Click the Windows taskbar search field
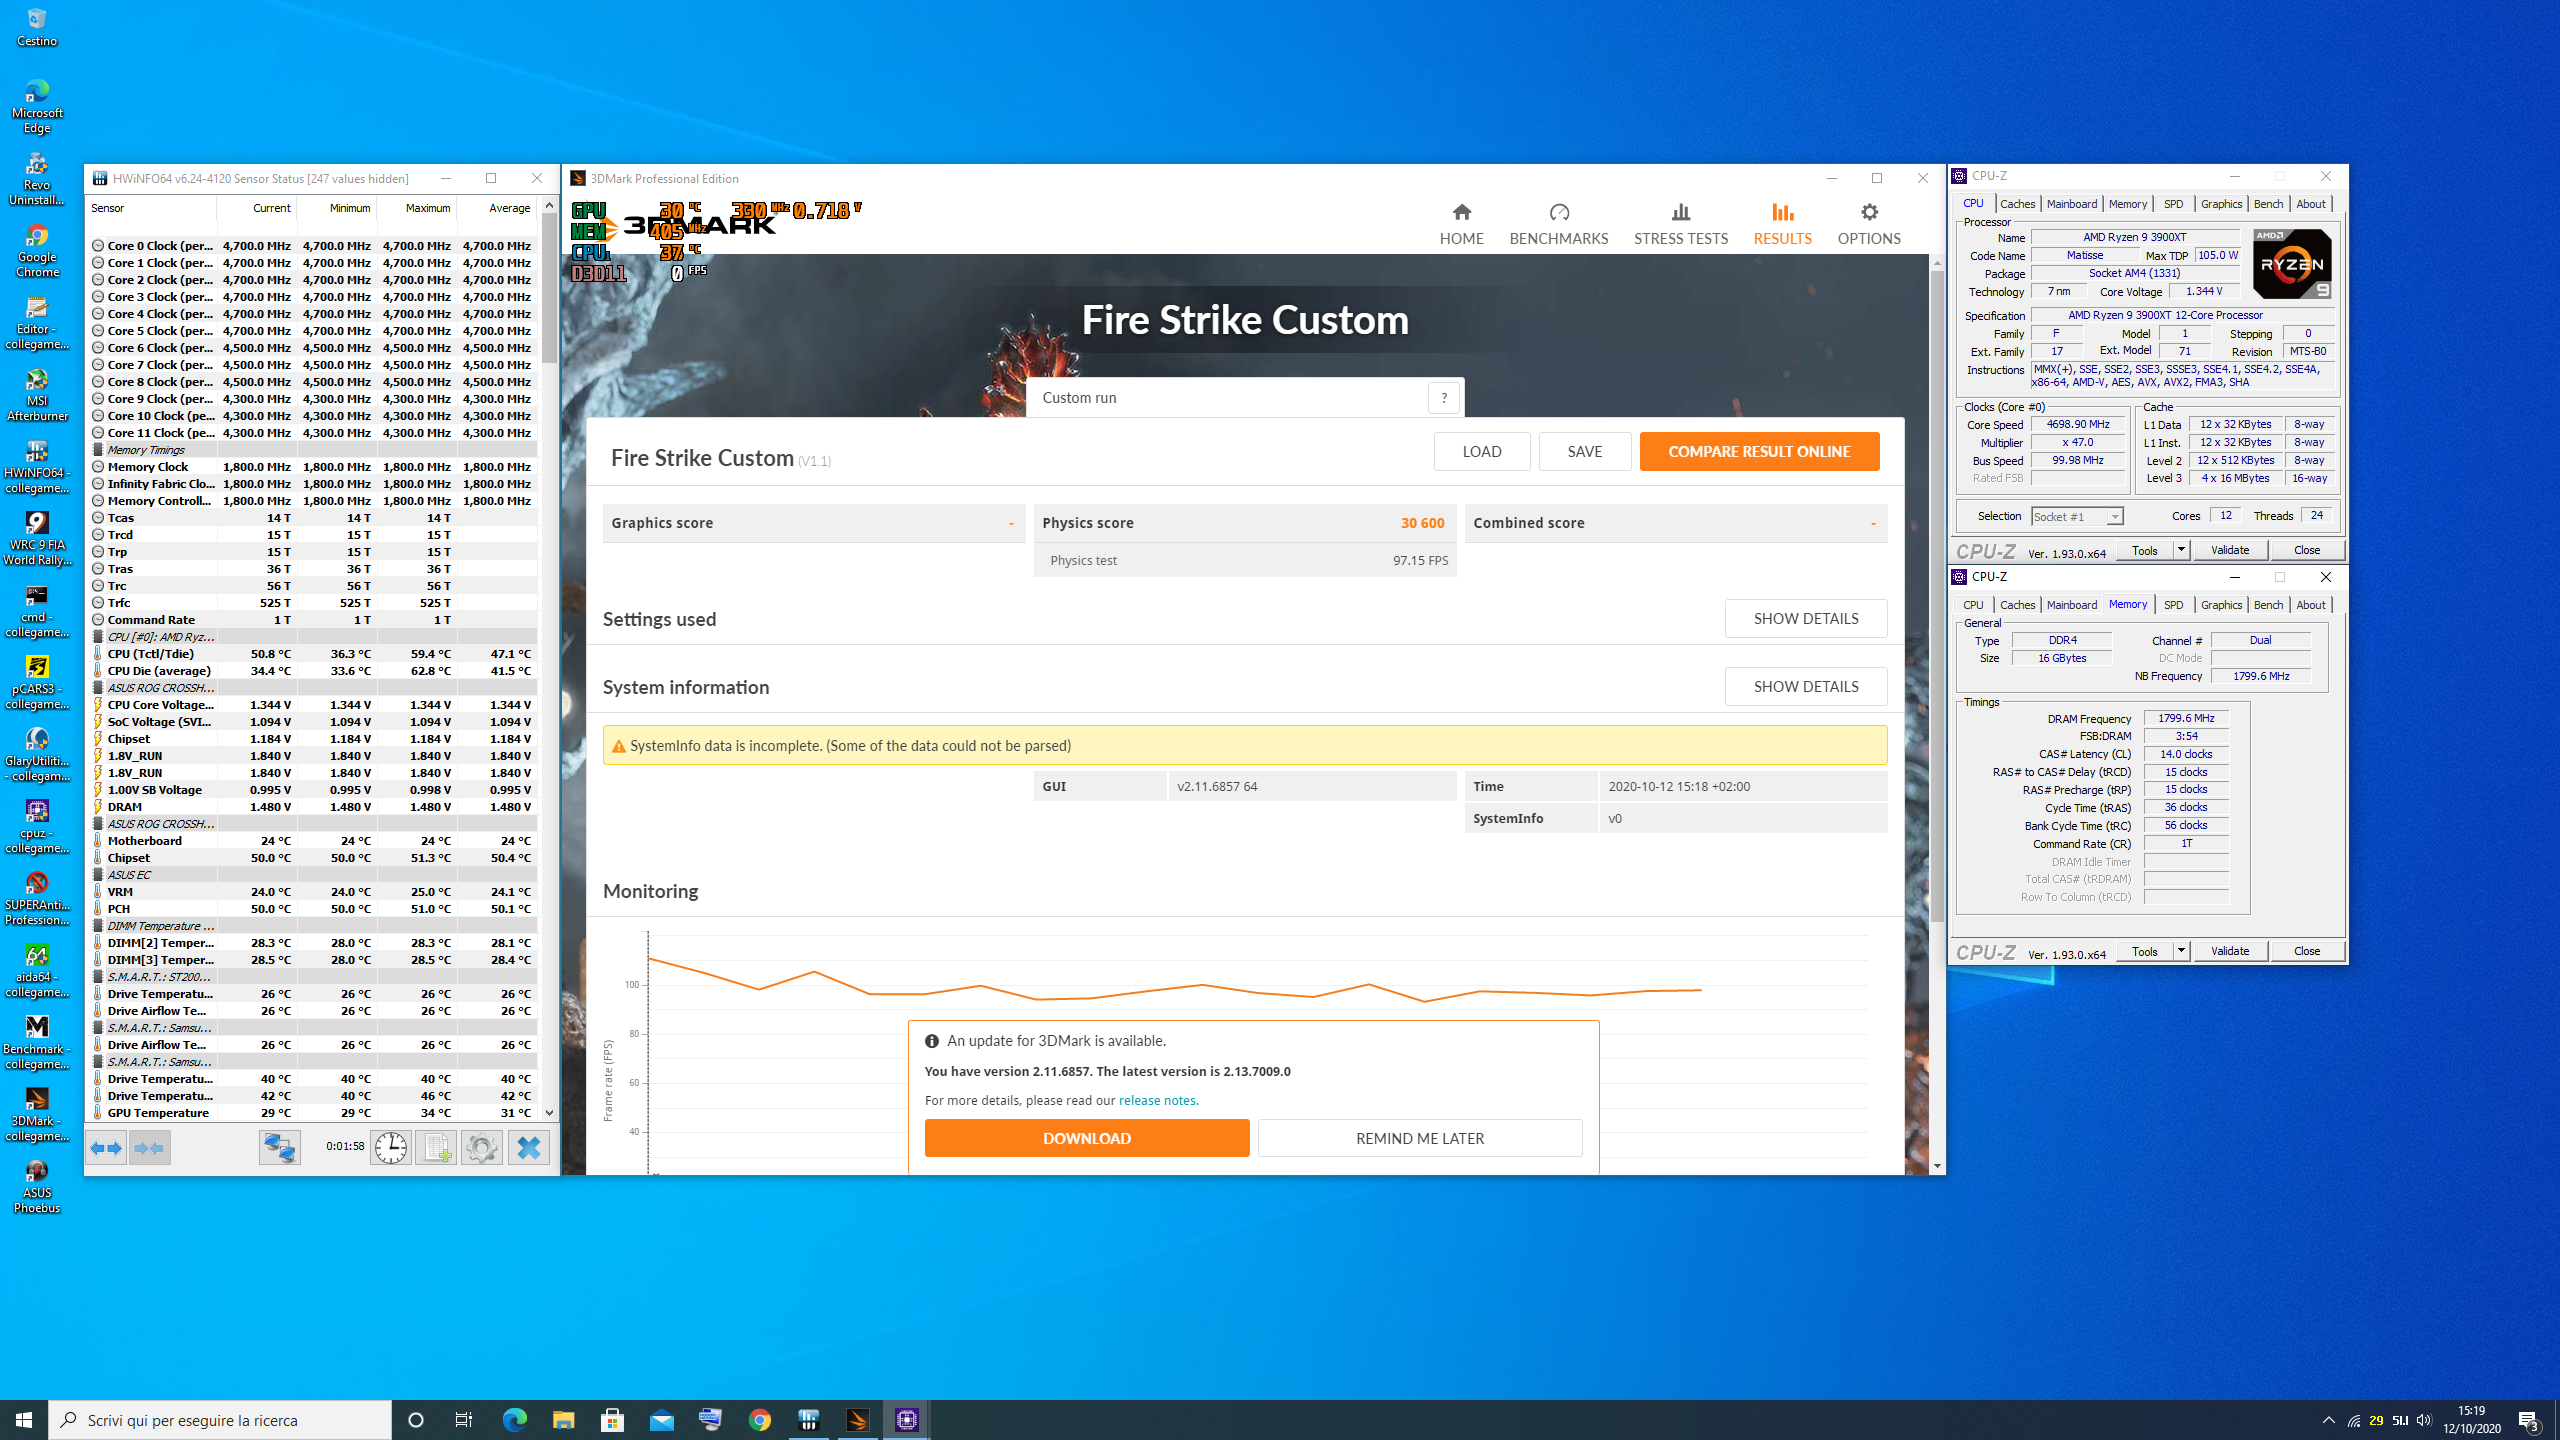Image resolution: width=2560 pixels, height=1440 pixels. pos(220,1420)
